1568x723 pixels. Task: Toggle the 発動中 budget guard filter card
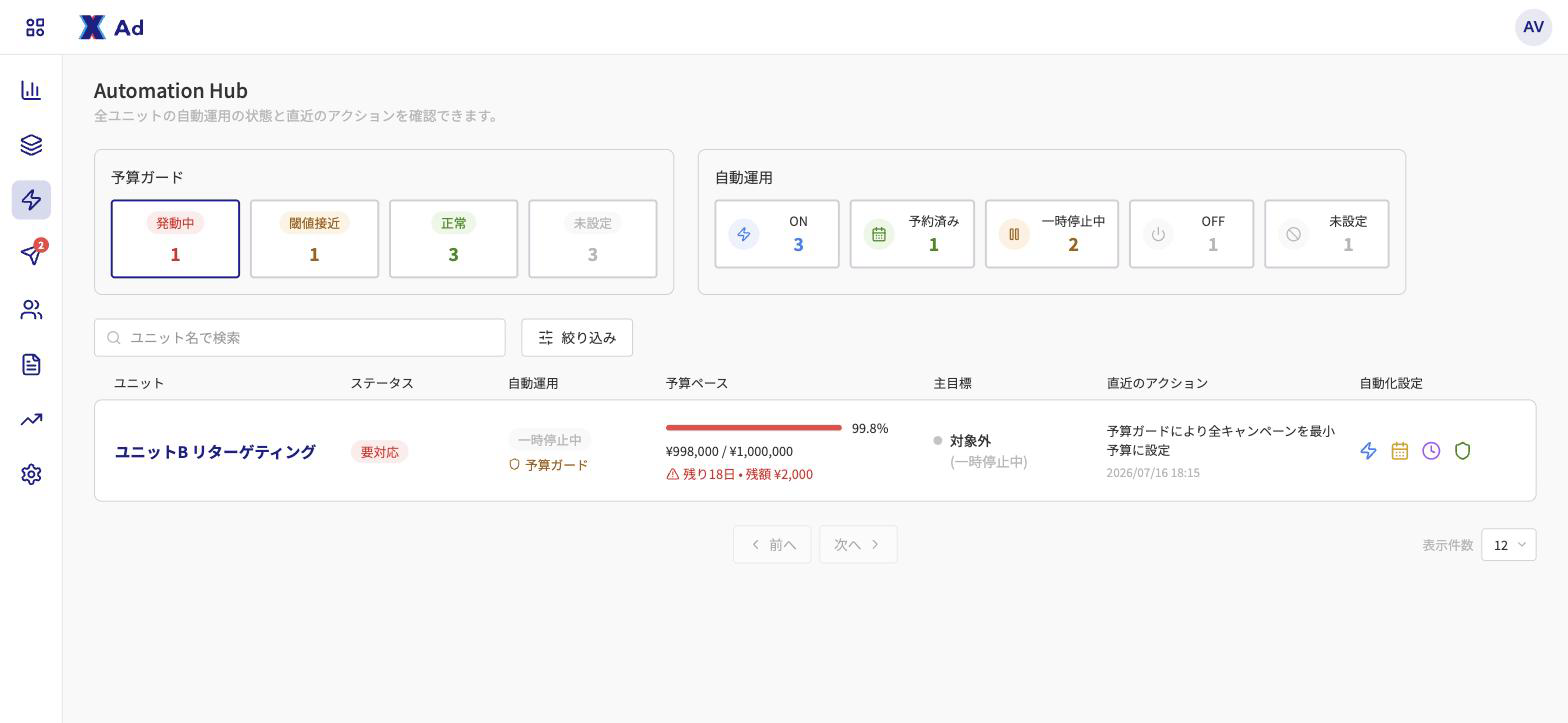(x=175, y=239)
